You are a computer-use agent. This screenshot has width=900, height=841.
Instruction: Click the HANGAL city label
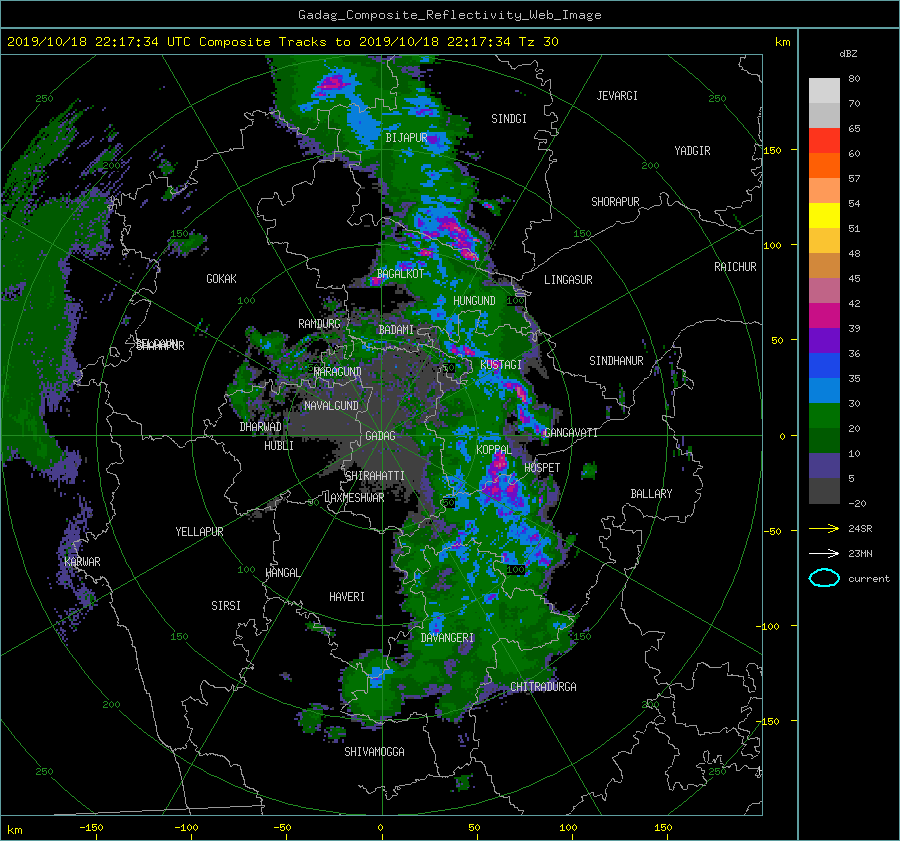click(282, 573)
